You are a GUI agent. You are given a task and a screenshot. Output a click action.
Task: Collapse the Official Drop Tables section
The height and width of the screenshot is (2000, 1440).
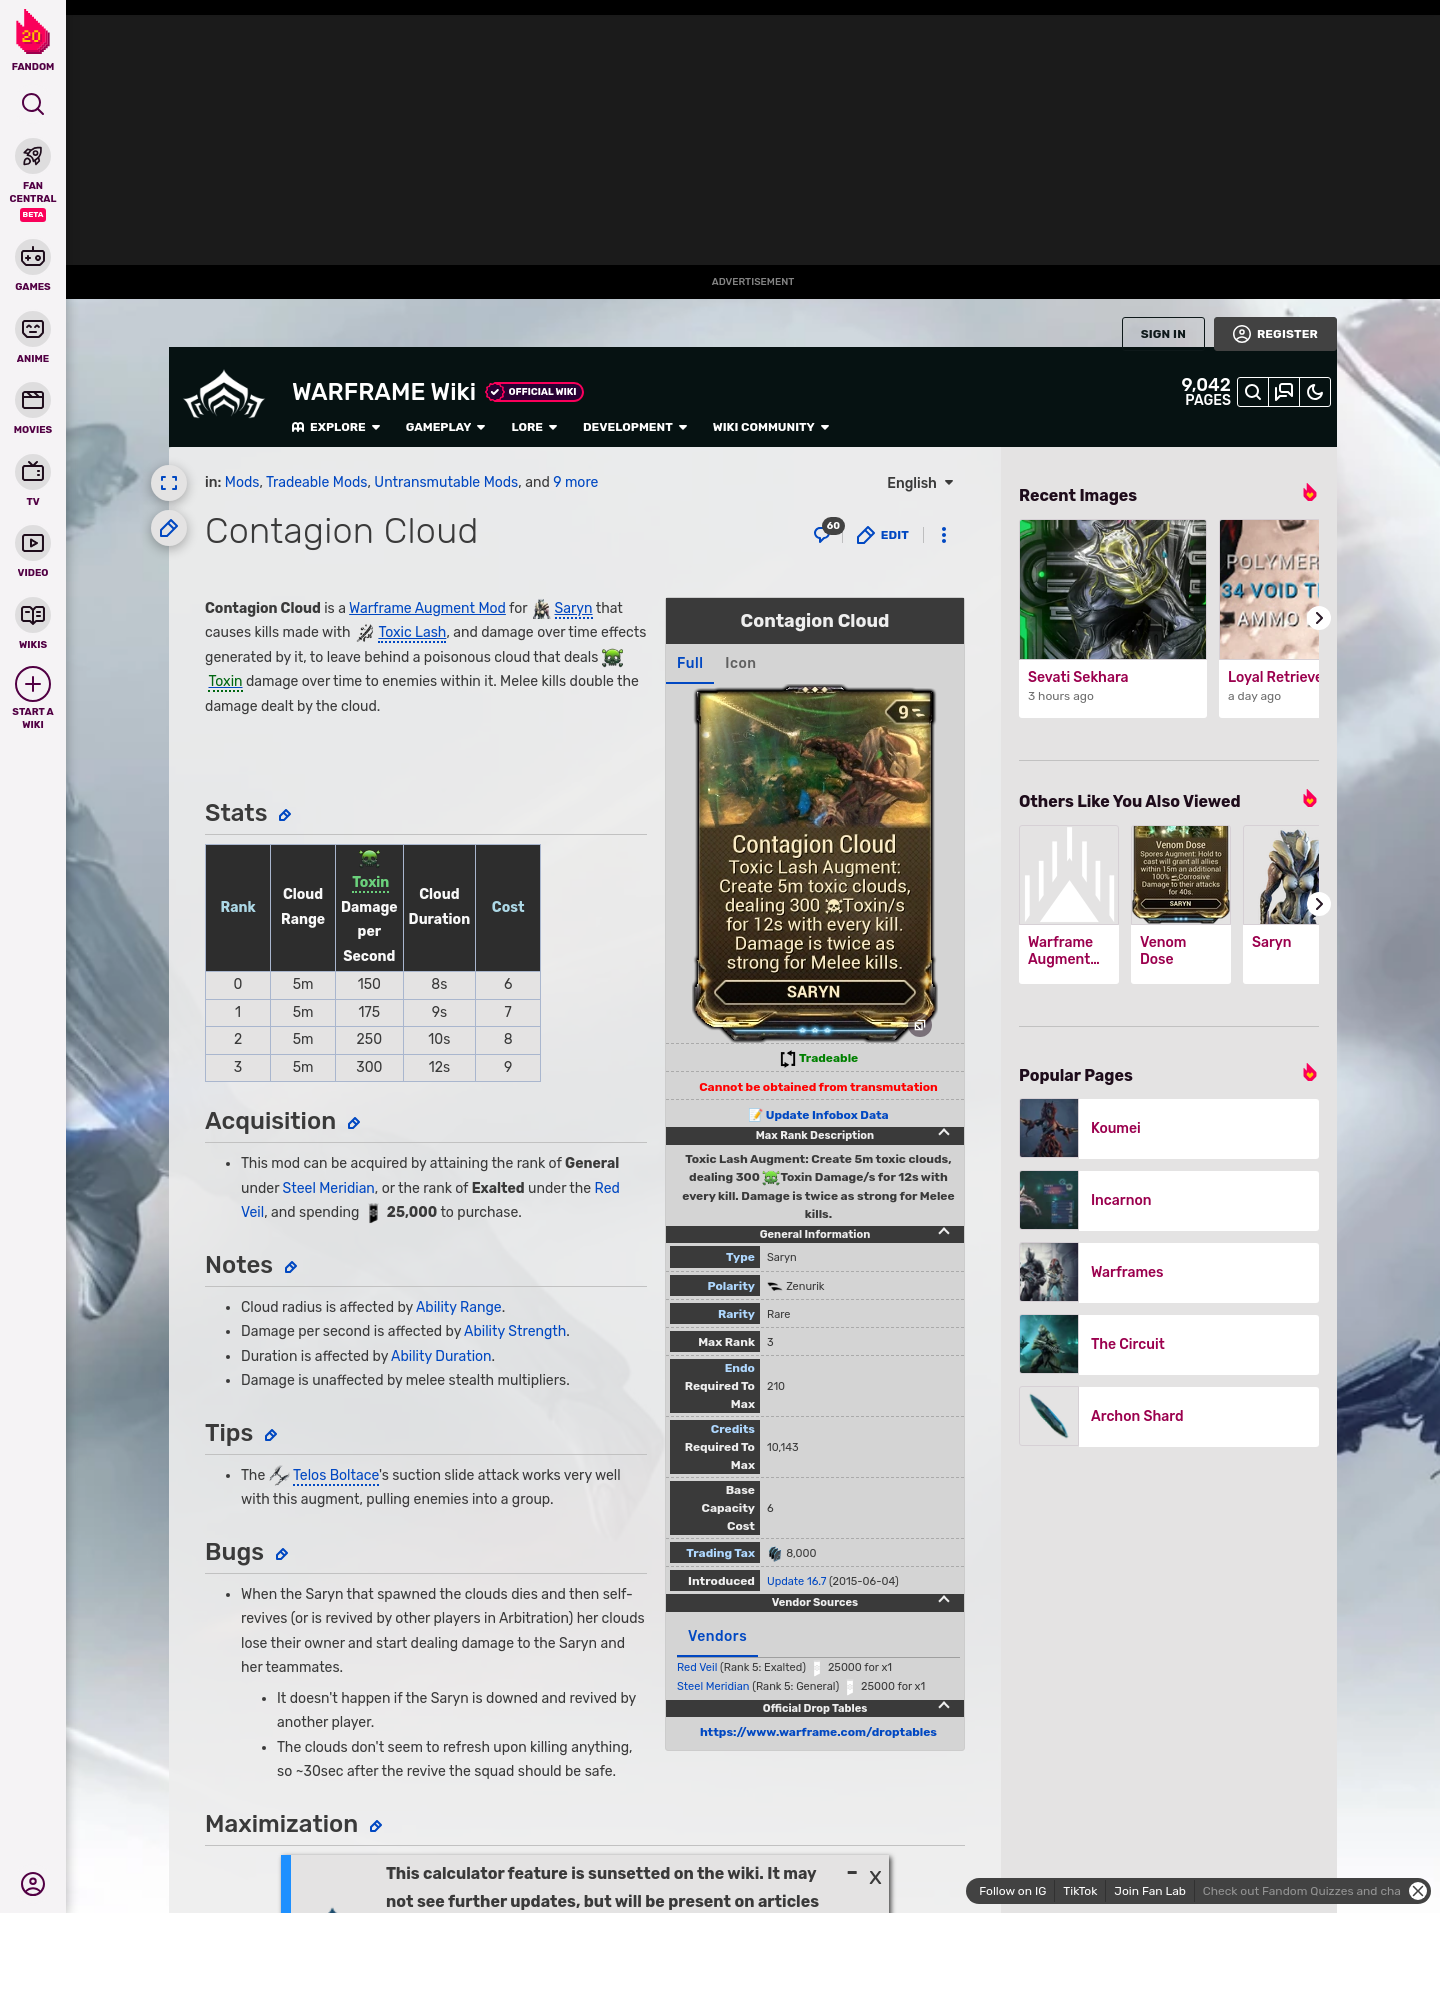(x=944, y=1706)
